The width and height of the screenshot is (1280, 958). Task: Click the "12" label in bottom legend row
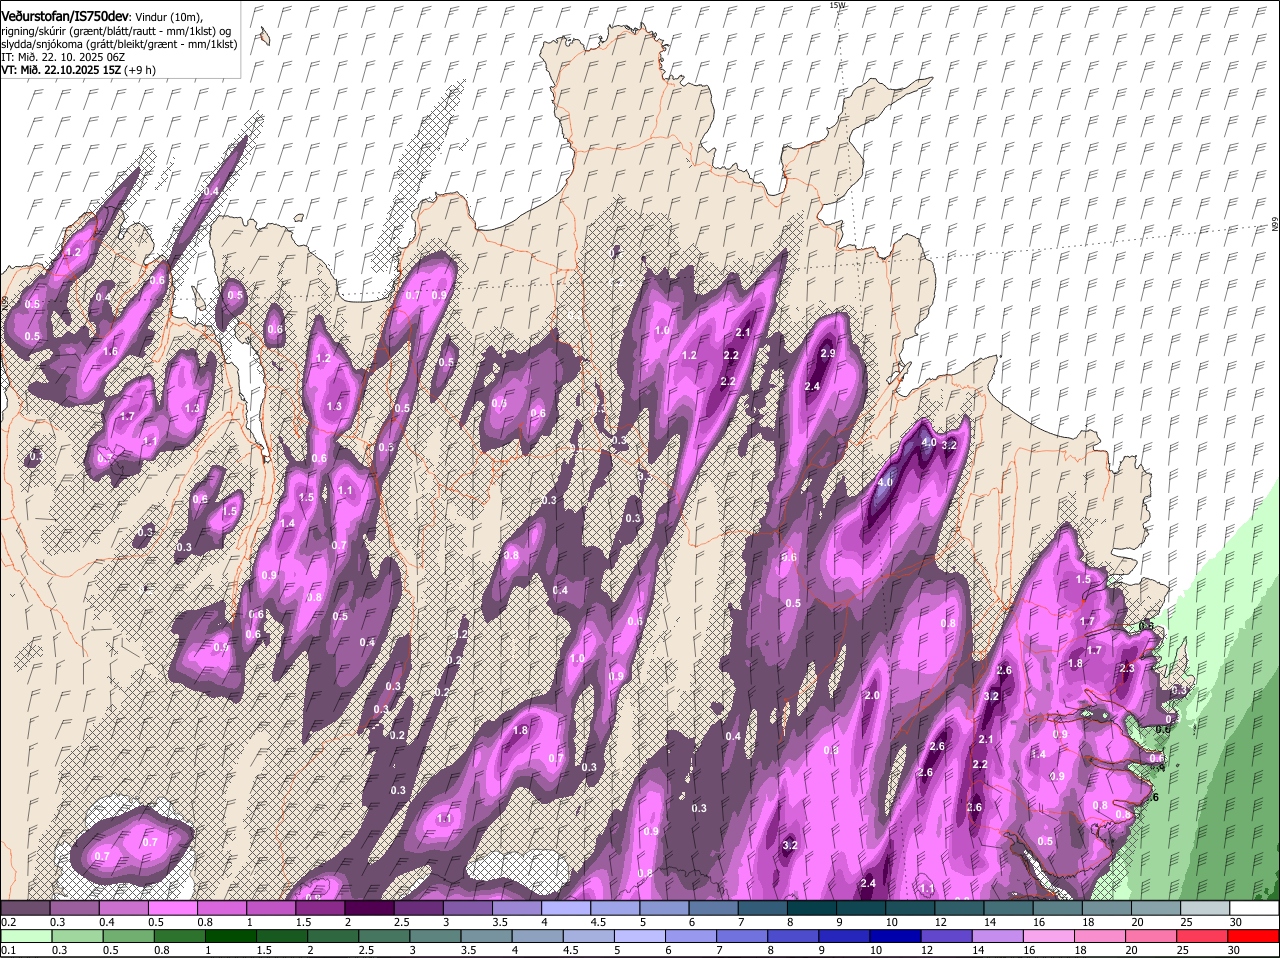coord(925,950)
